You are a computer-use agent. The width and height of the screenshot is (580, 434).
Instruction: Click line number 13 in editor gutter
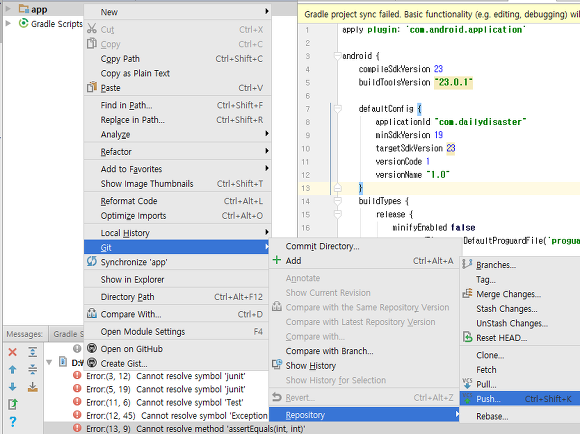(306, 188)
